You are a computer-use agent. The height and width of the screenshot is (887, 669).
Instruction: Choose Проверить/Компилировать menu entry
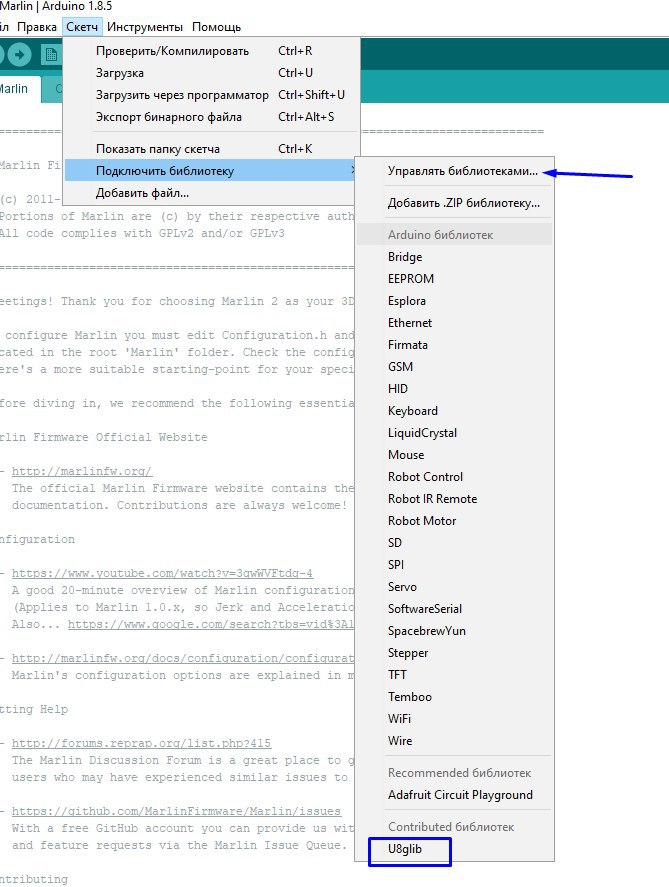[x=212, y=51]
